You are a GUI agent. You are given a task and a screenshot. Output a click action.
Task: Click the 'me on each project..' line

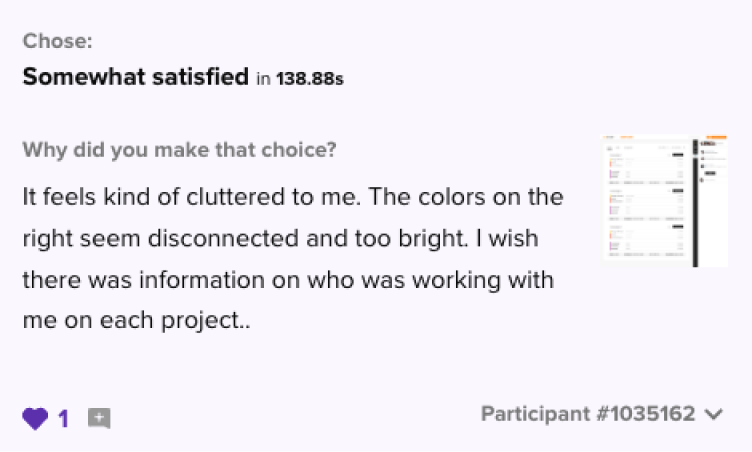pos(137,321)
